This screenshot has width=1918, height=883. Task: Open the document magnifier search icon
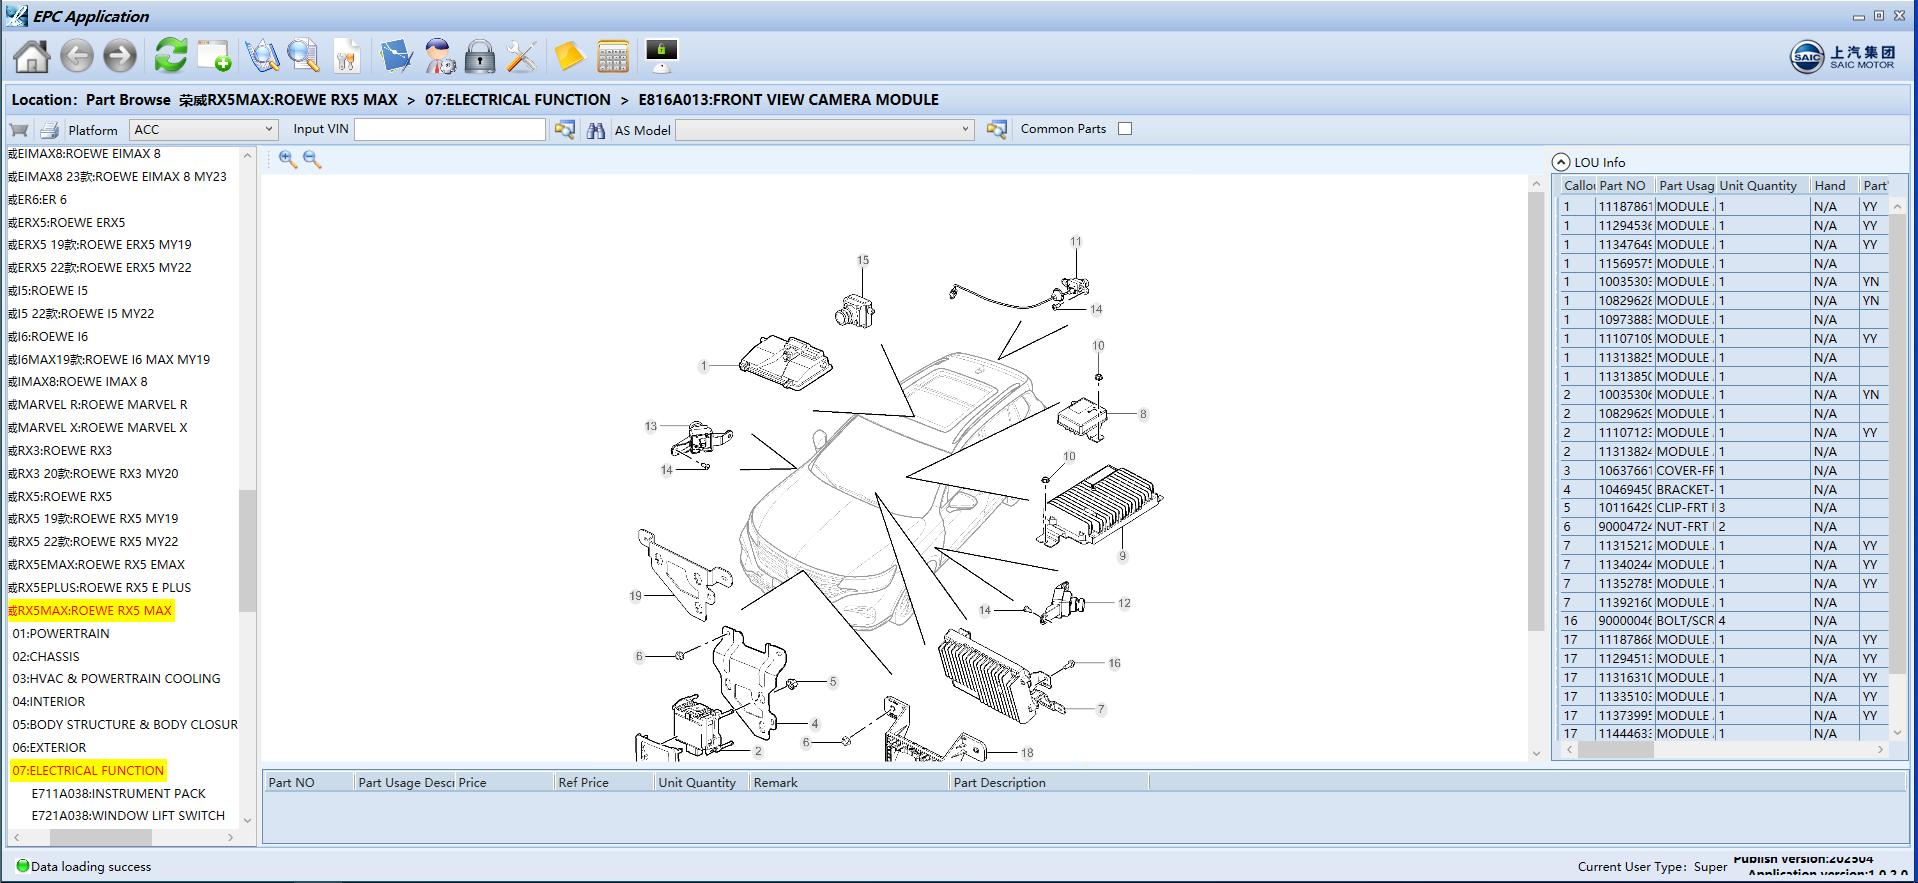[x=303, y=56]
